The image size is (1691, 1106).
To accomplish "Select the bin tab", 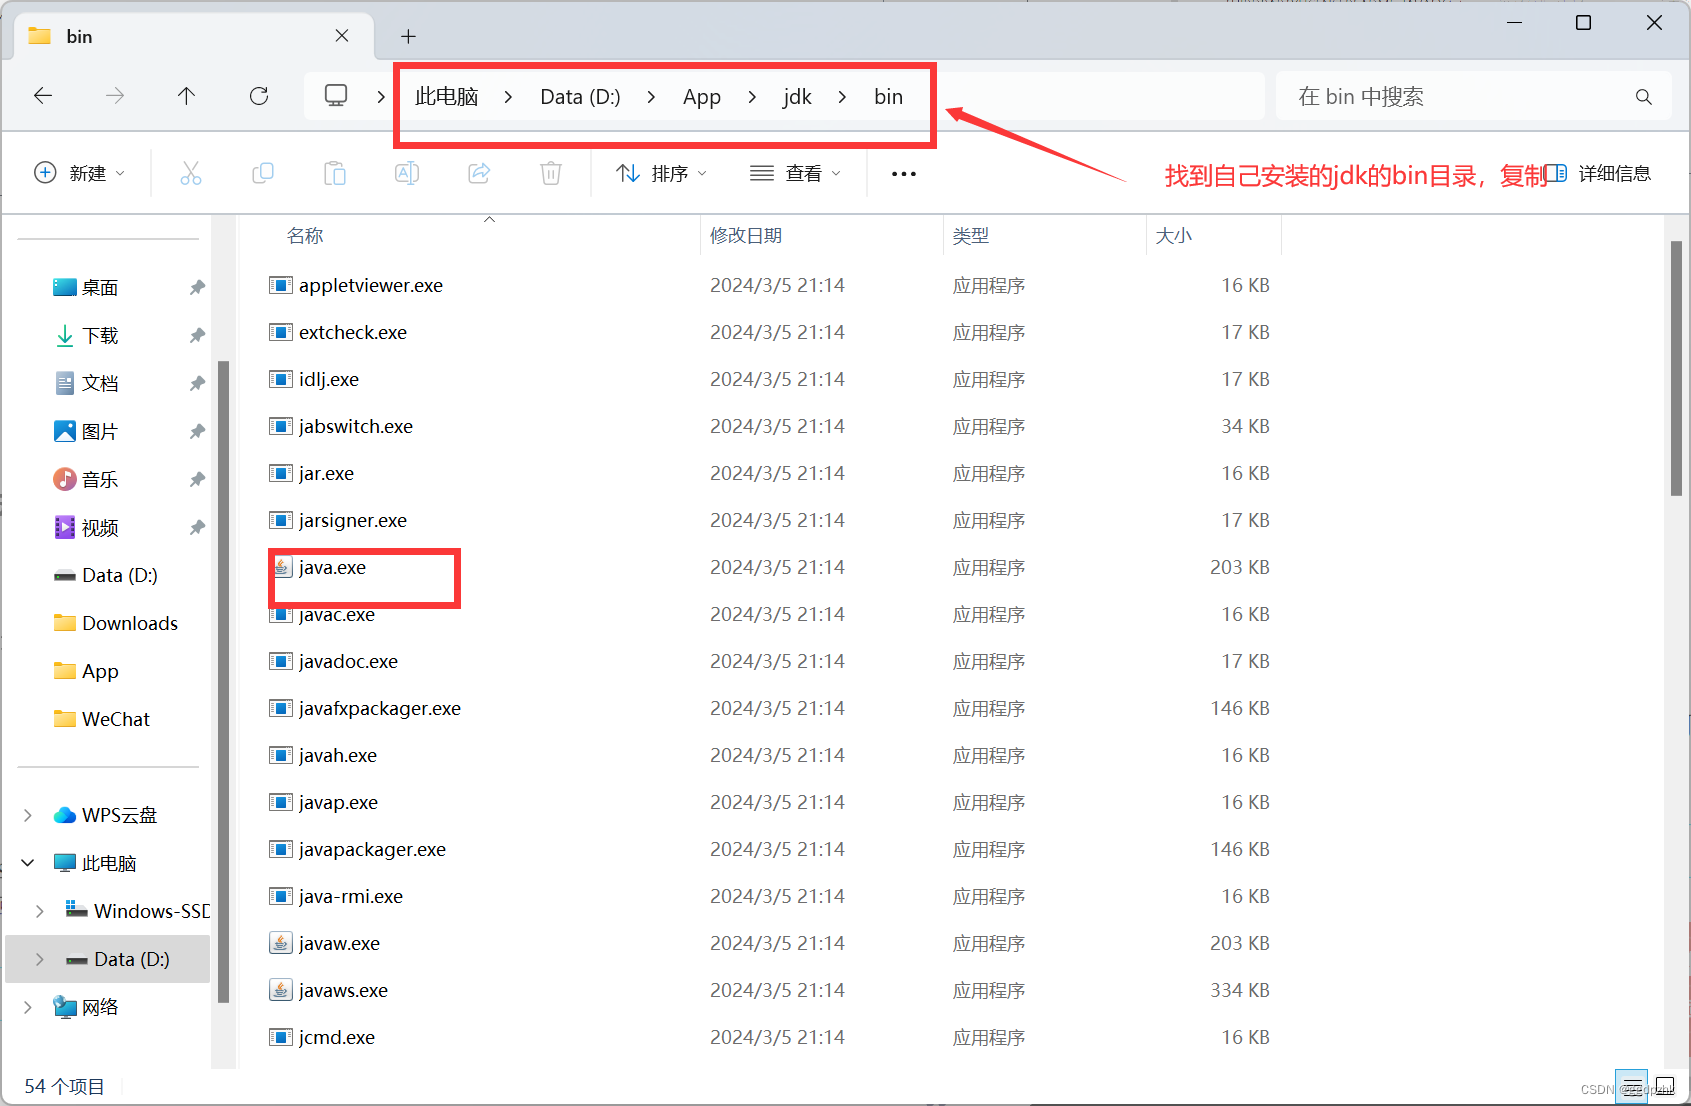I will click(193, 37).
